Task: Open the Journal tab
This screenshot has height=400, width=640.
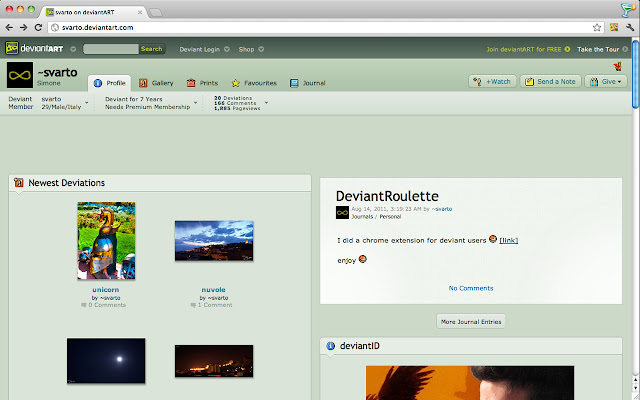Action: (307, 83)
